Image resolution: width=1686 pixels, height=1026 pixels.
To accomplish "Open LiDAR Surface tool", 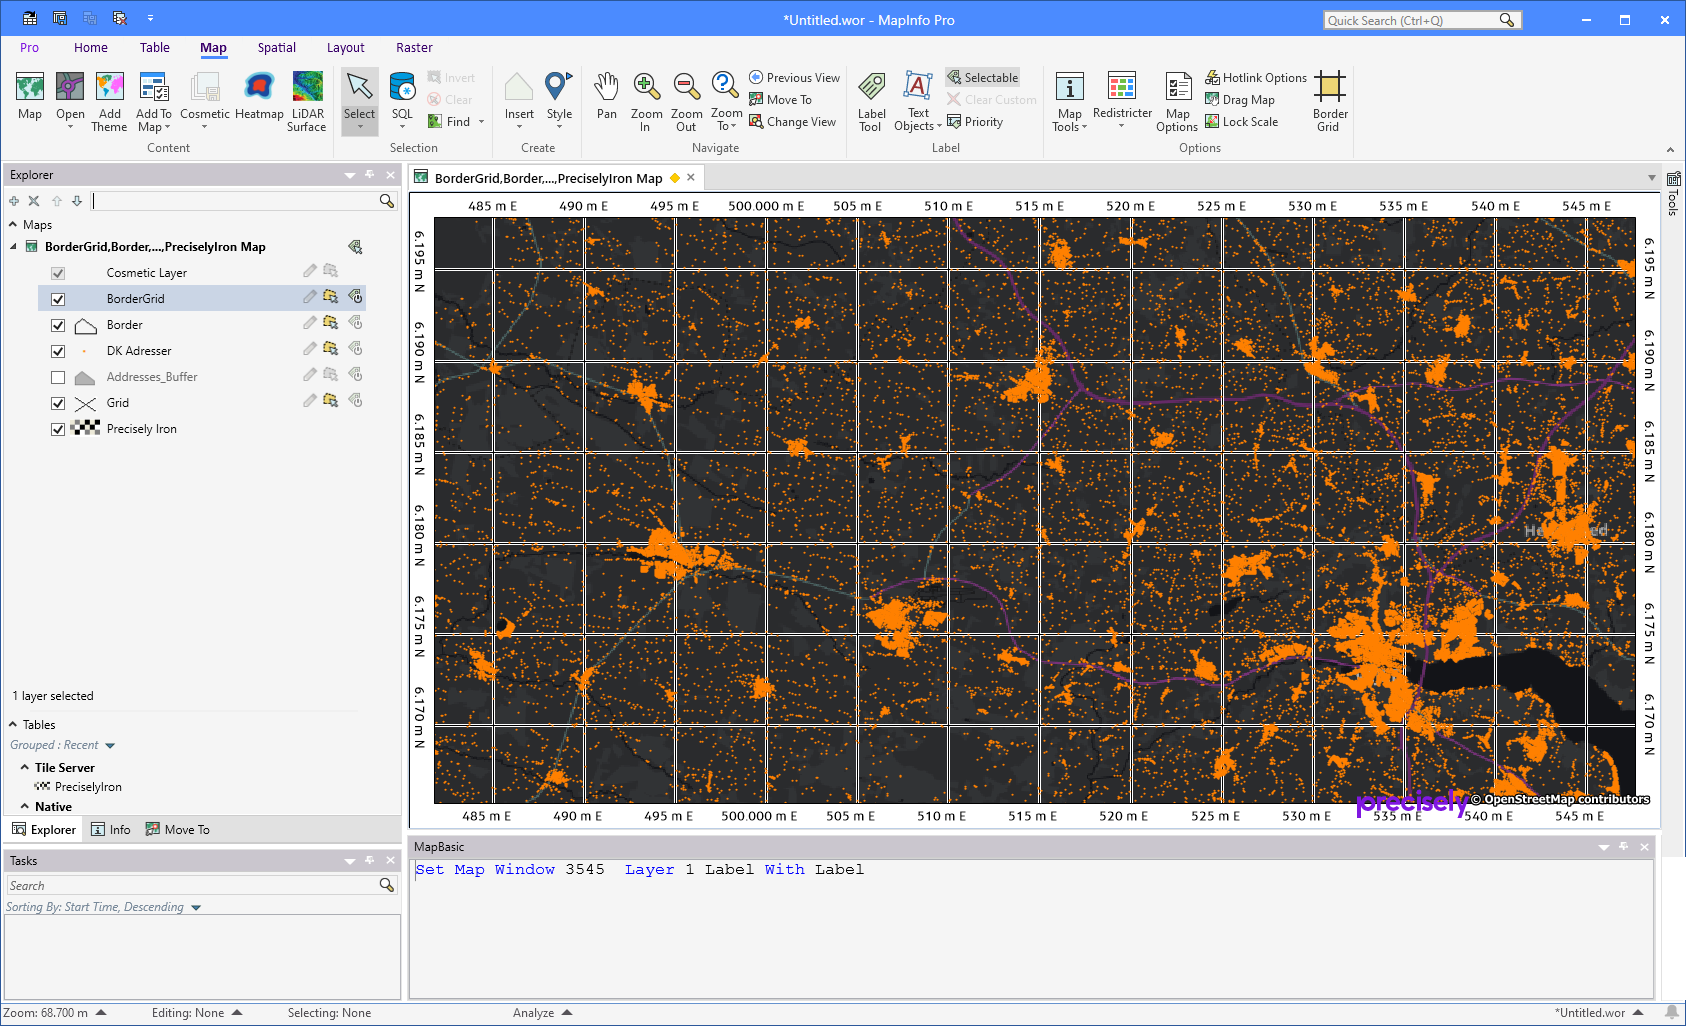I will coord(307,101).
